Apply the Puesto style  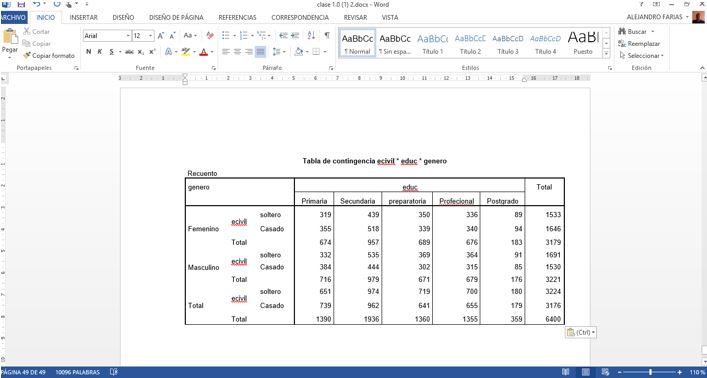tap(583, 43)
